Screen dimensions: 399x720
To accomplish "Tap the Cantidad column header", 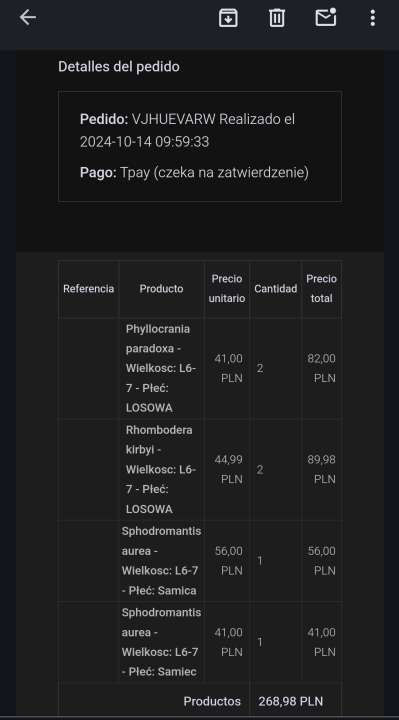I will coord(275,289).
